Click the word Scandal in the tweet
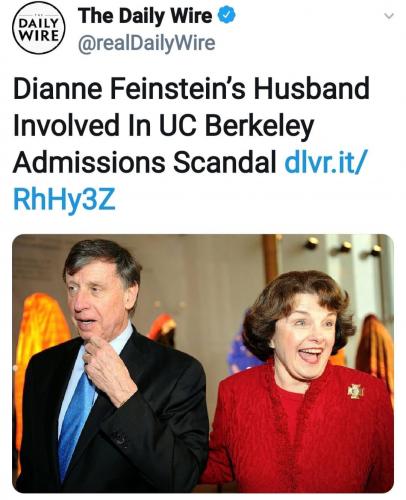The image size is (406, 500). tap(224, 163)
